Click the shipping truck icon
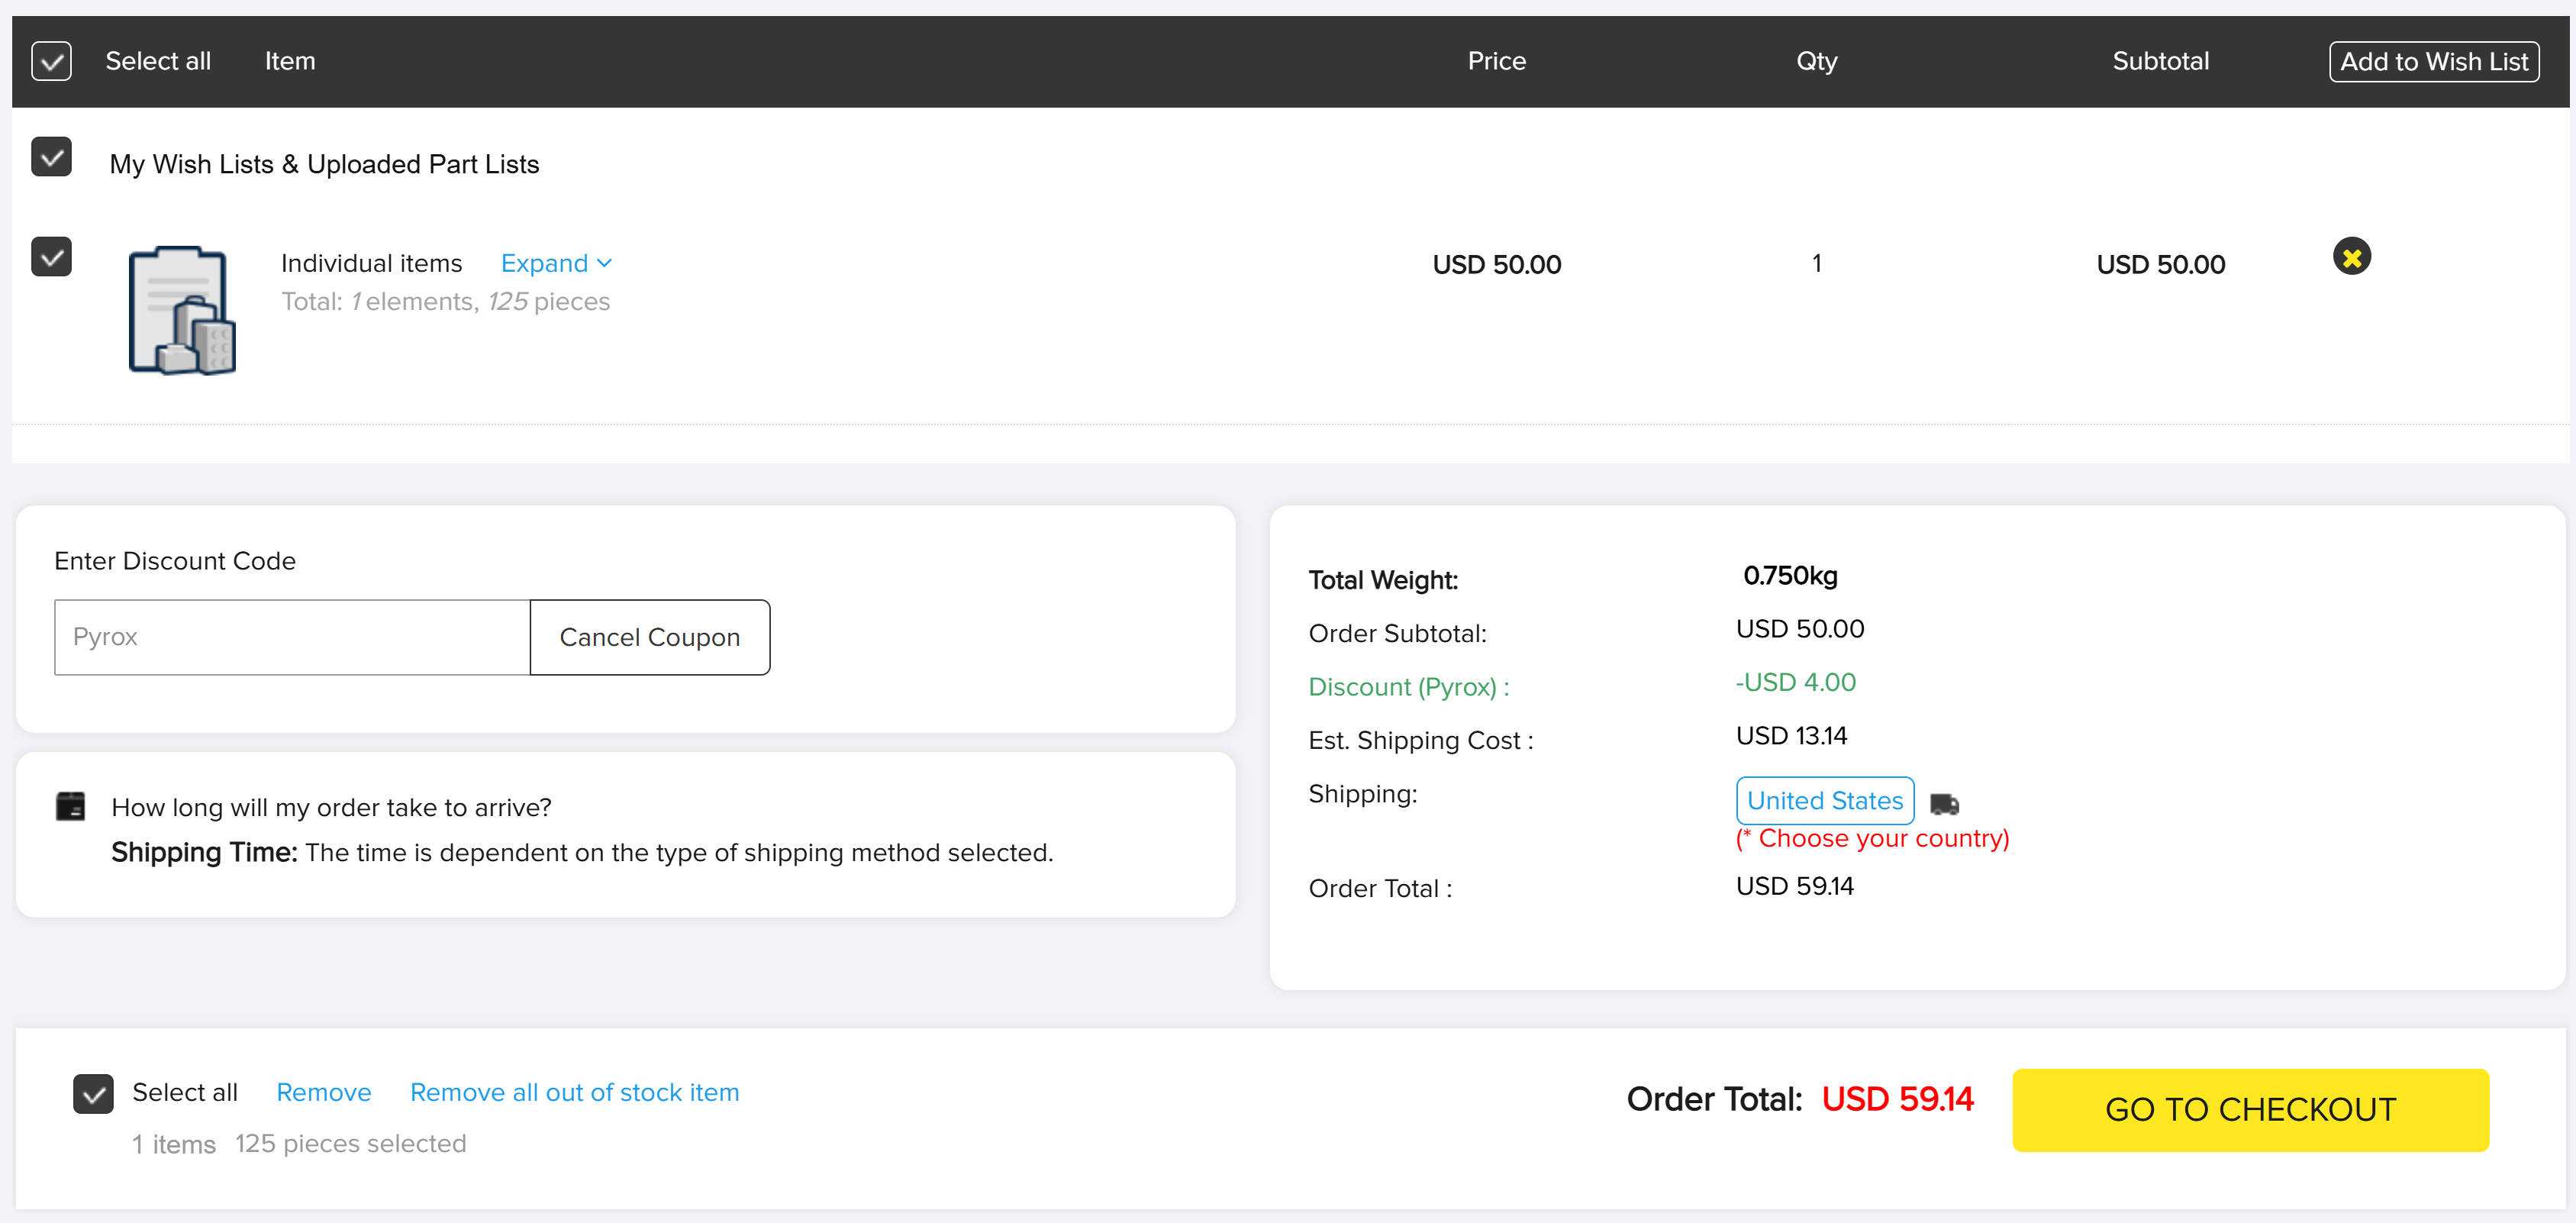The image size is (2576, 1223). [x=1943, y=803]
